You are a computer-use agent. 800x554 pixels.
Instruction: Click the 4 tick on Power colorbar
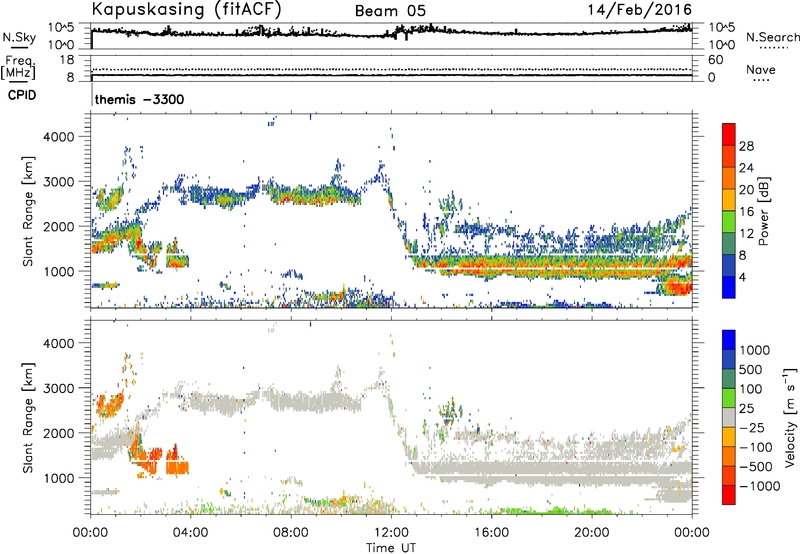[x=742, y=277]
